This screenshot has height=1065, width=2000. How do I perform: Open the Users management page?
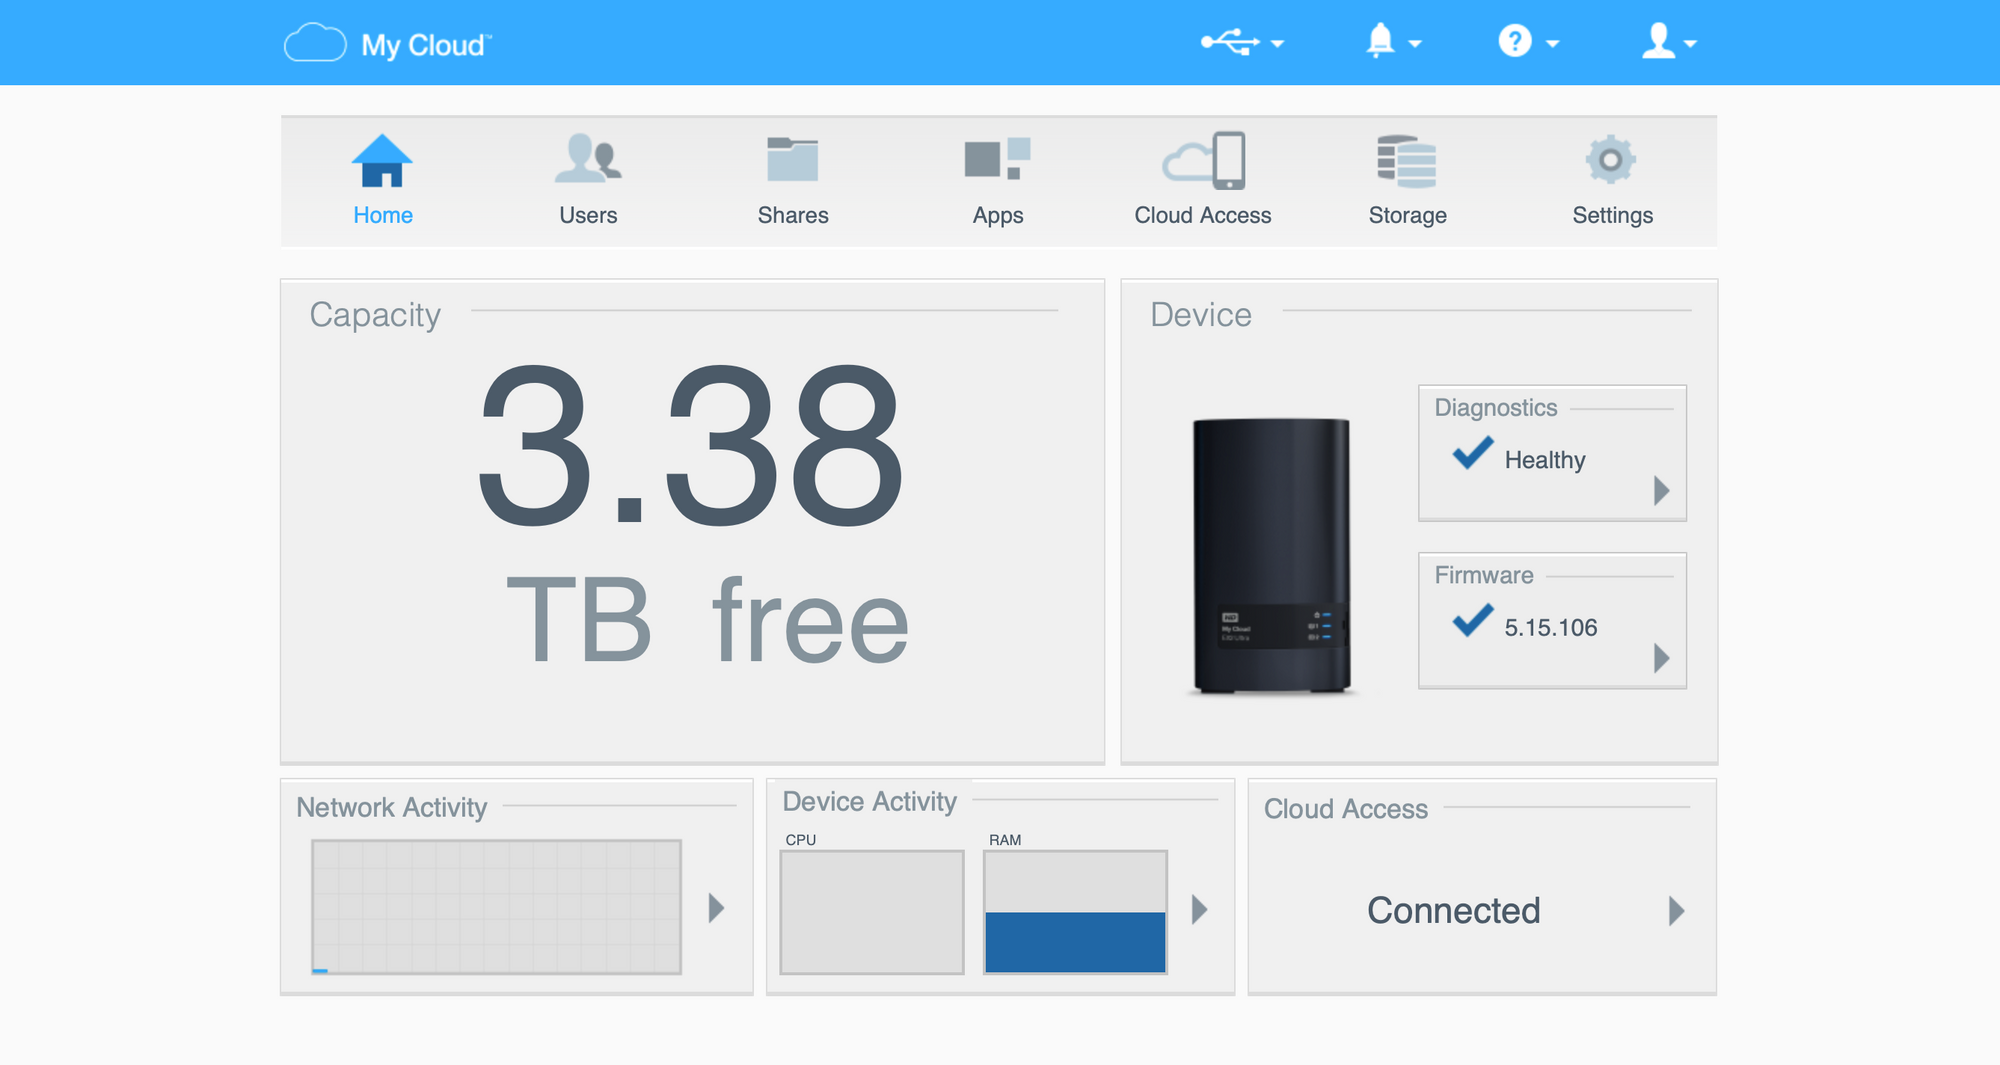point(588,178)
